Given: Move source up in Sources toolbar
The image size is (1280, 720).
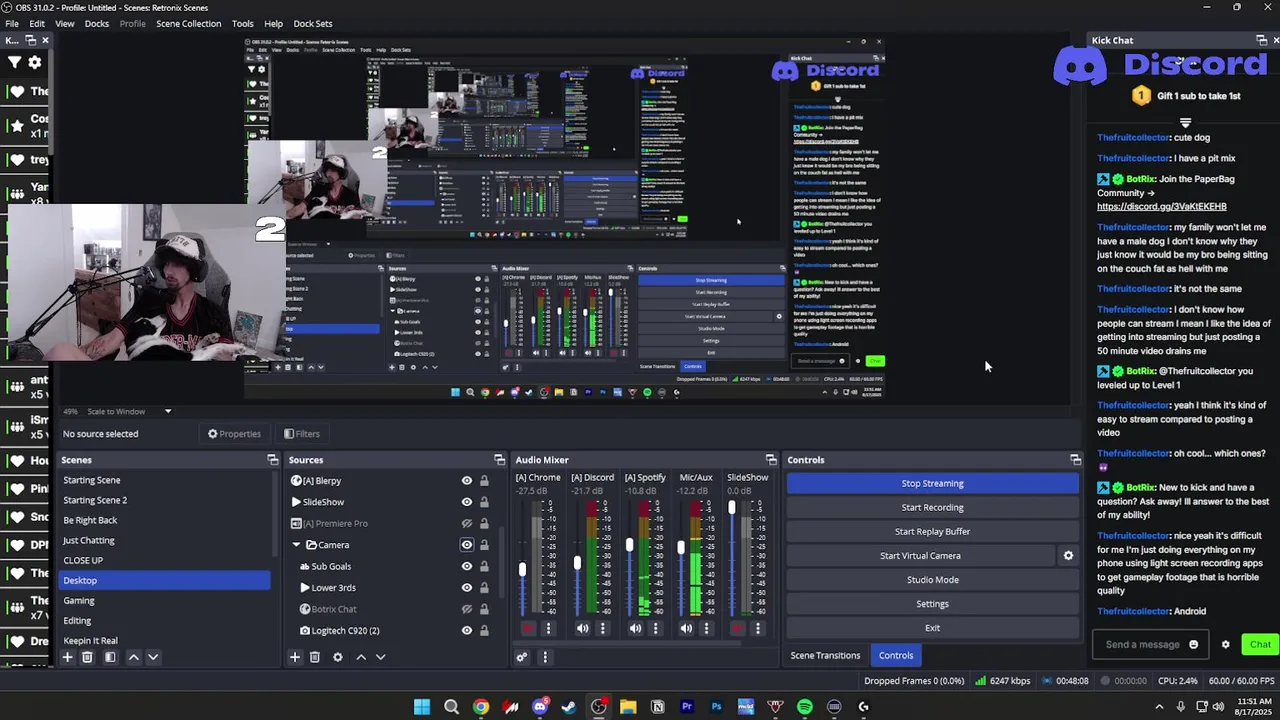Looking at the screenshot, I should (x=361, y=657).
